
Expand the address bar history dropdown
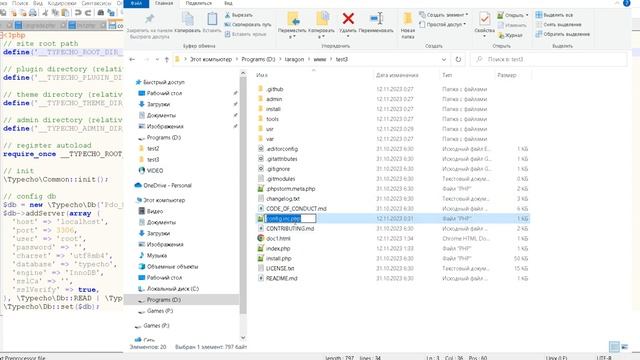[444, 60]
